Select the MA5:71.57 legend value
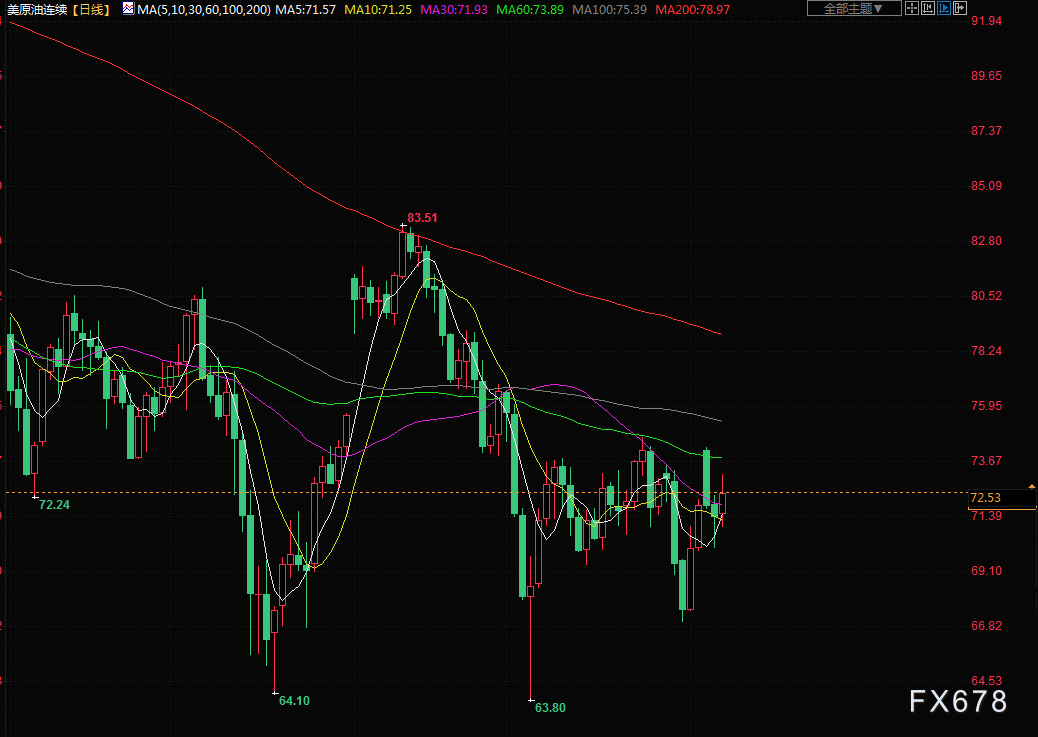This screenshot has width=1038, height=737. pyautogui.click(x=305, y=9)
